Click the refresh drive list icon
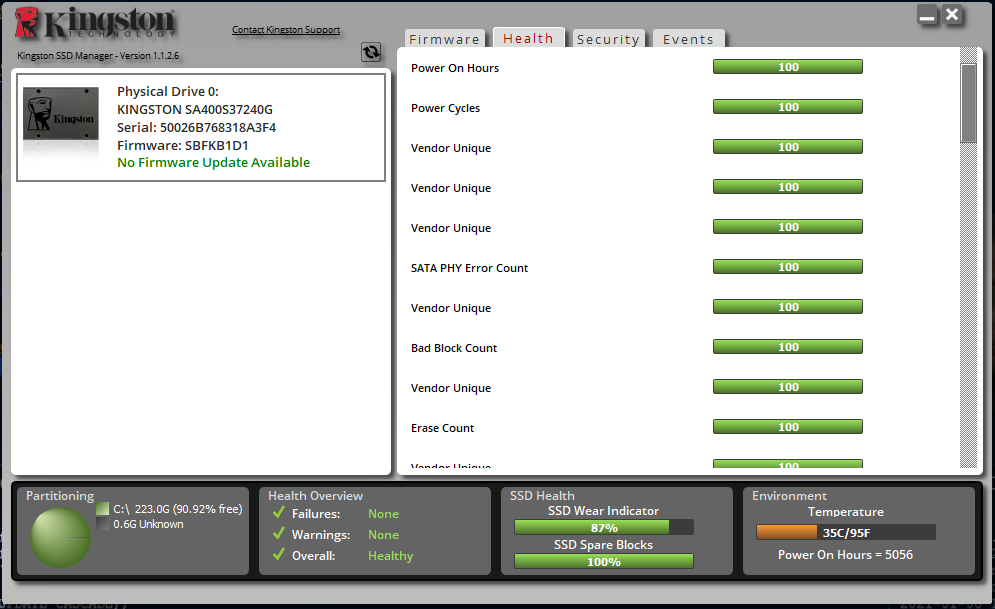This screenshot has height=609, width=995. click(x=371, y=52)
